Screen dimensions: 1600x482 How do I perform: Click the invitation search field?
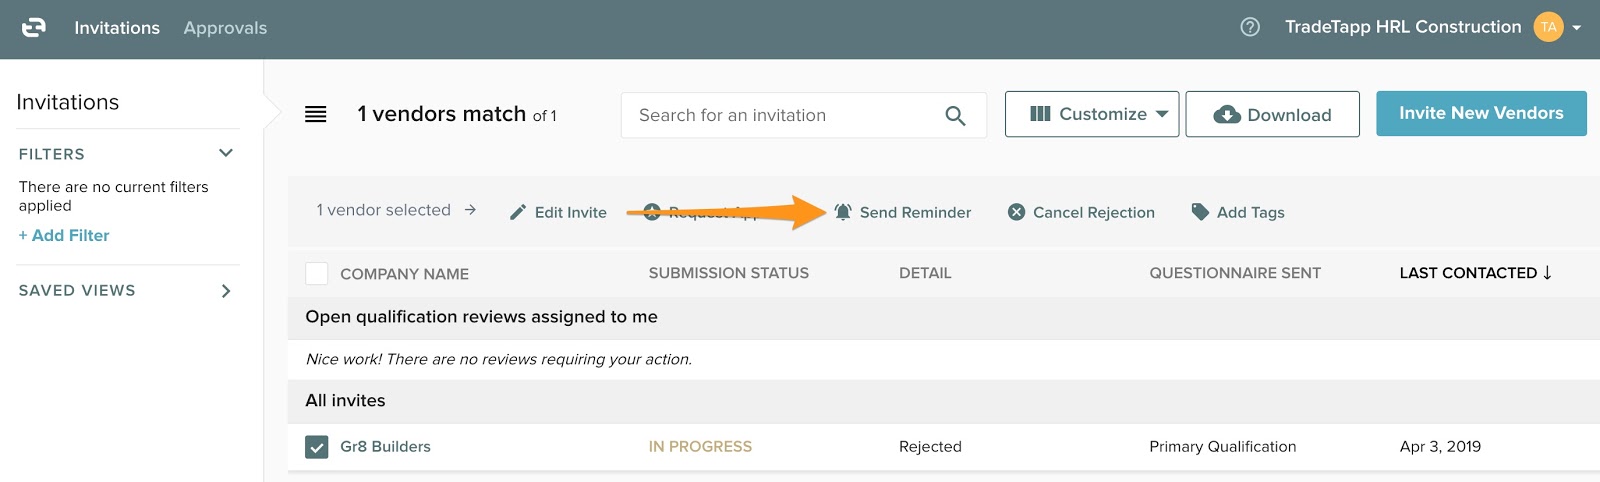coord(785,116)
